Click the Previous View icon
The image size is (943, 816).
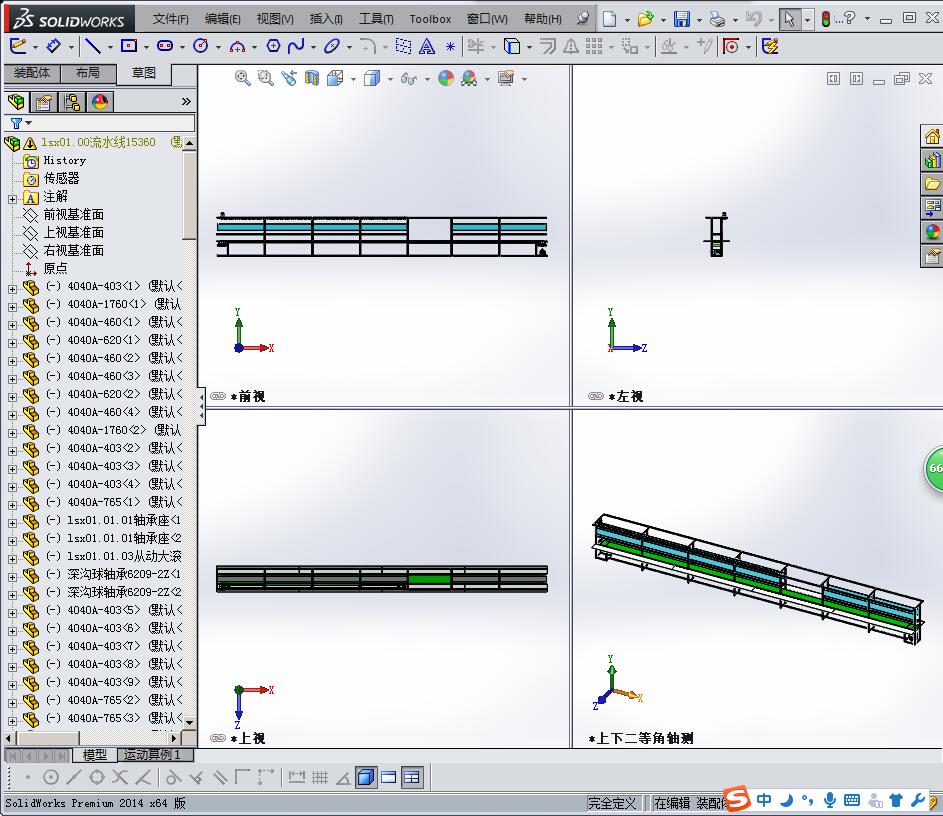(x=289, y=78)
